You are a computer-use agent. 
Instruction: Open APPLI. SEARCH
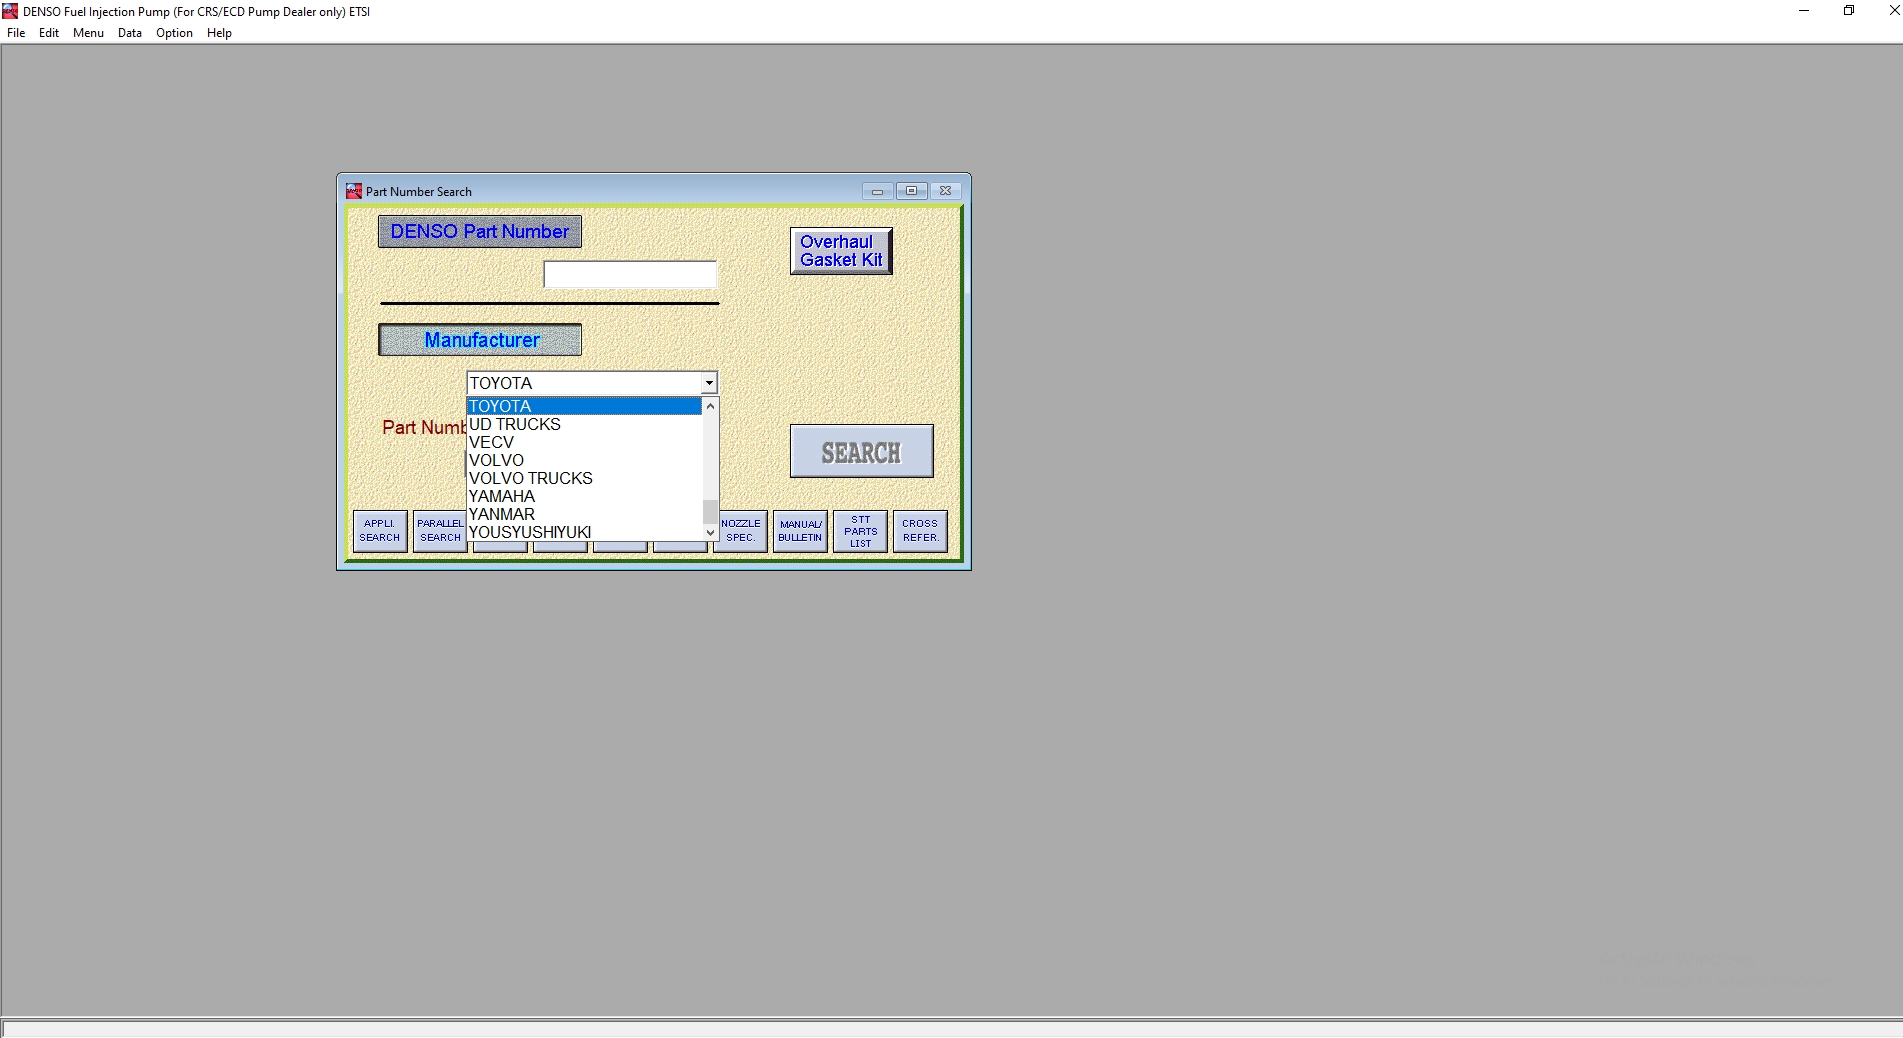tap(380, 531)
